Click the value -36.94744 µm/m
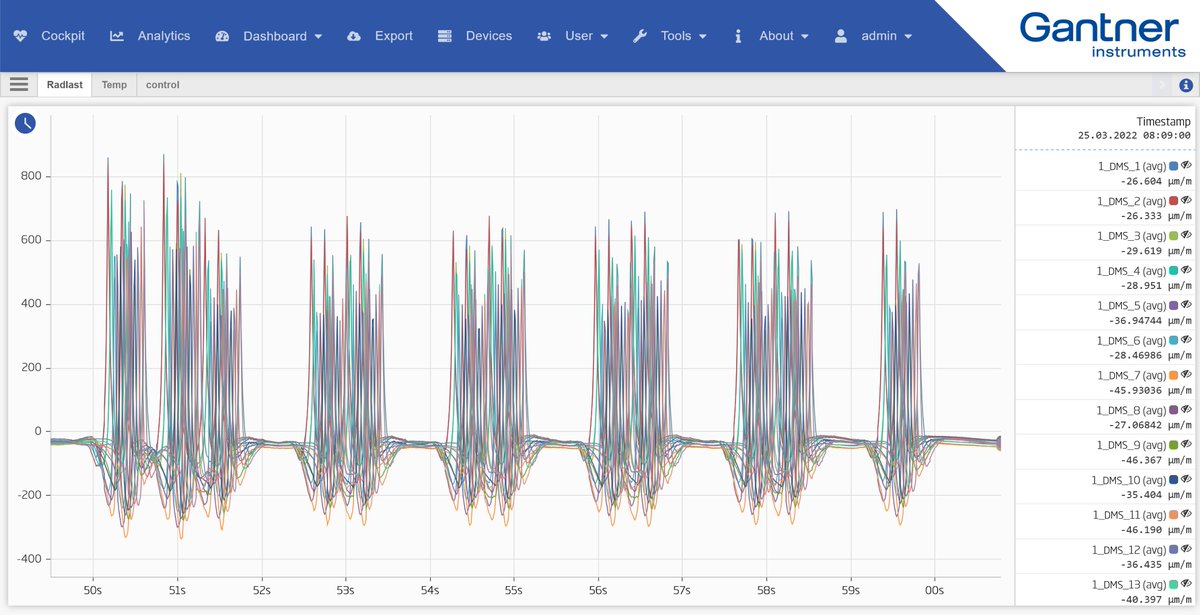This screenshot has width=1200, height=615. 1149,321
